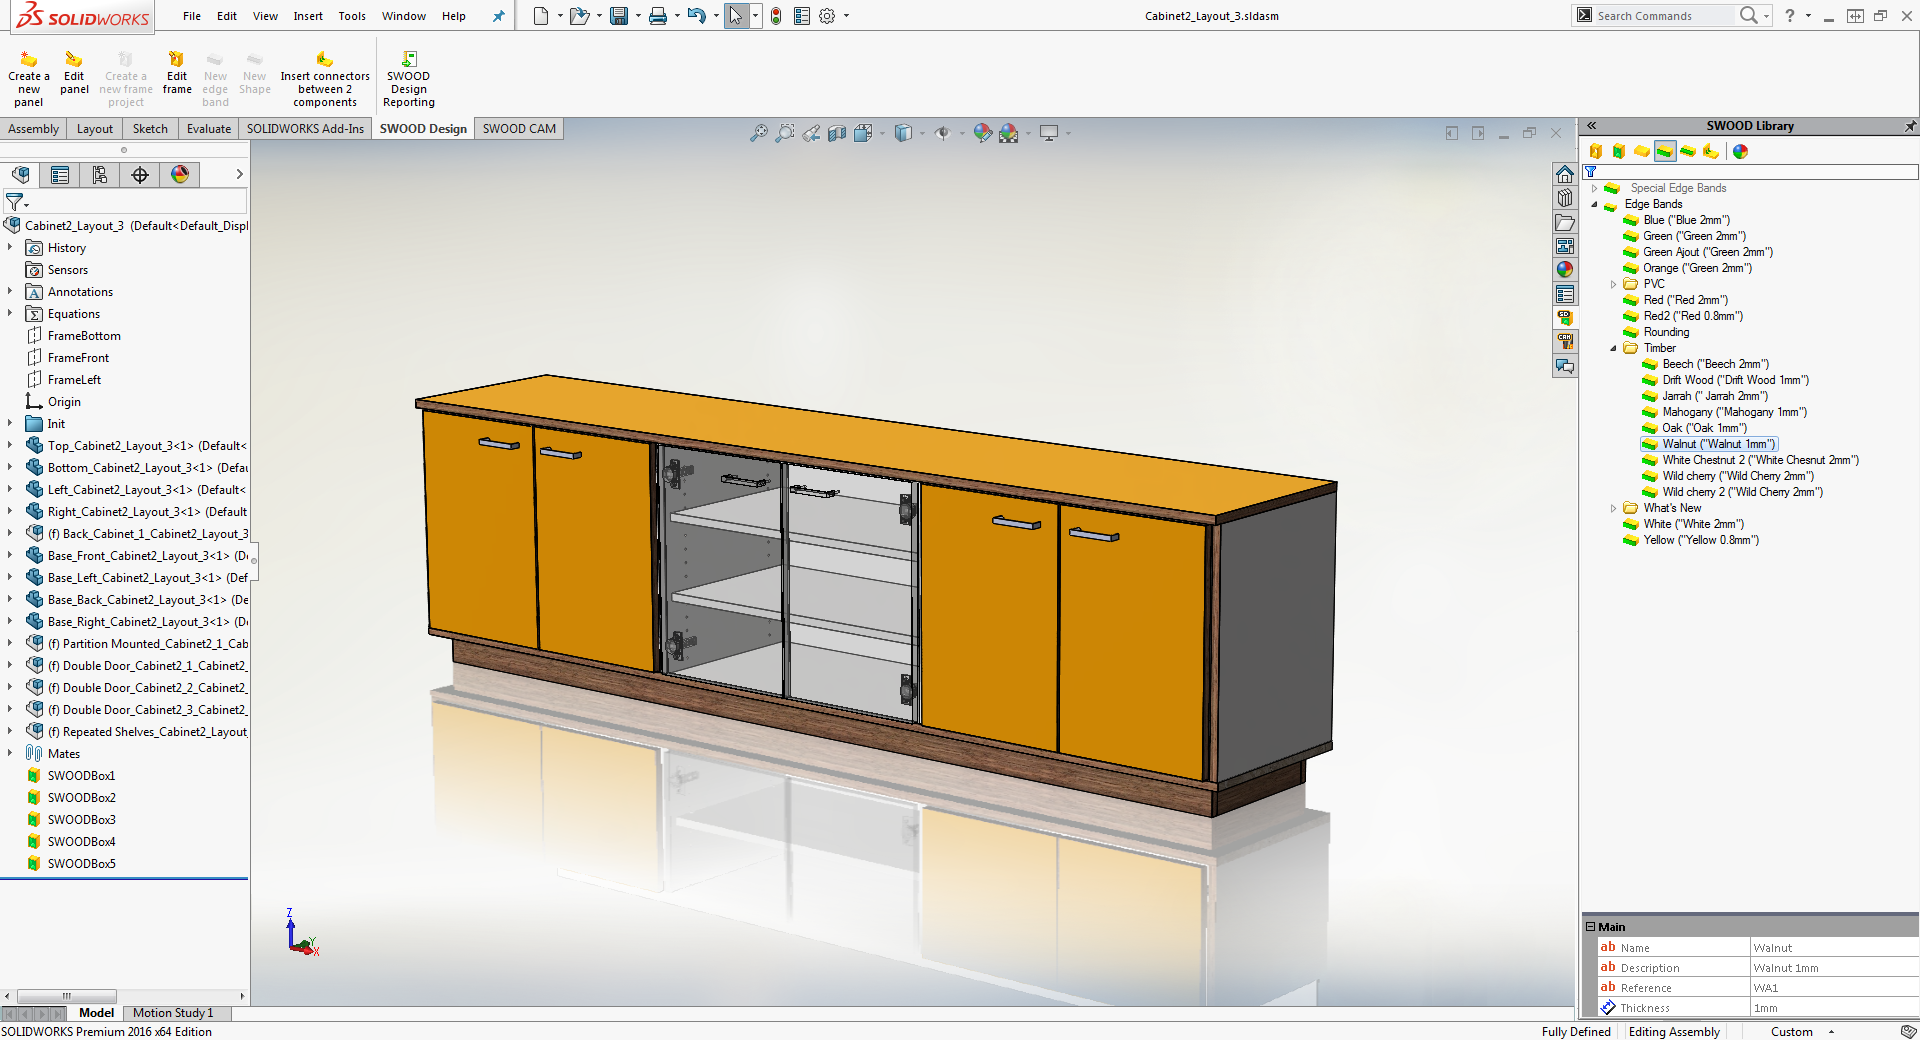The height and width of the screenshot is (1040, 1920).
Task: Switch to the SWOOD CAM tab
Action: tap(519, 129)
